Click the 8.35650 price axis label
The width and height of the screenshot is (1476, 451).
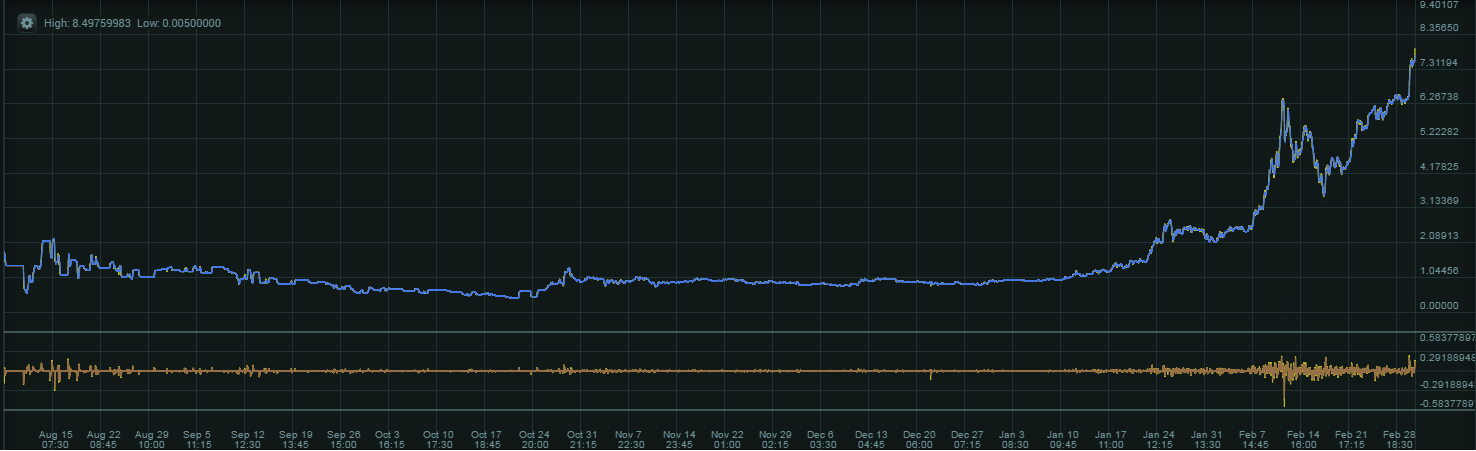[1440, 28]
